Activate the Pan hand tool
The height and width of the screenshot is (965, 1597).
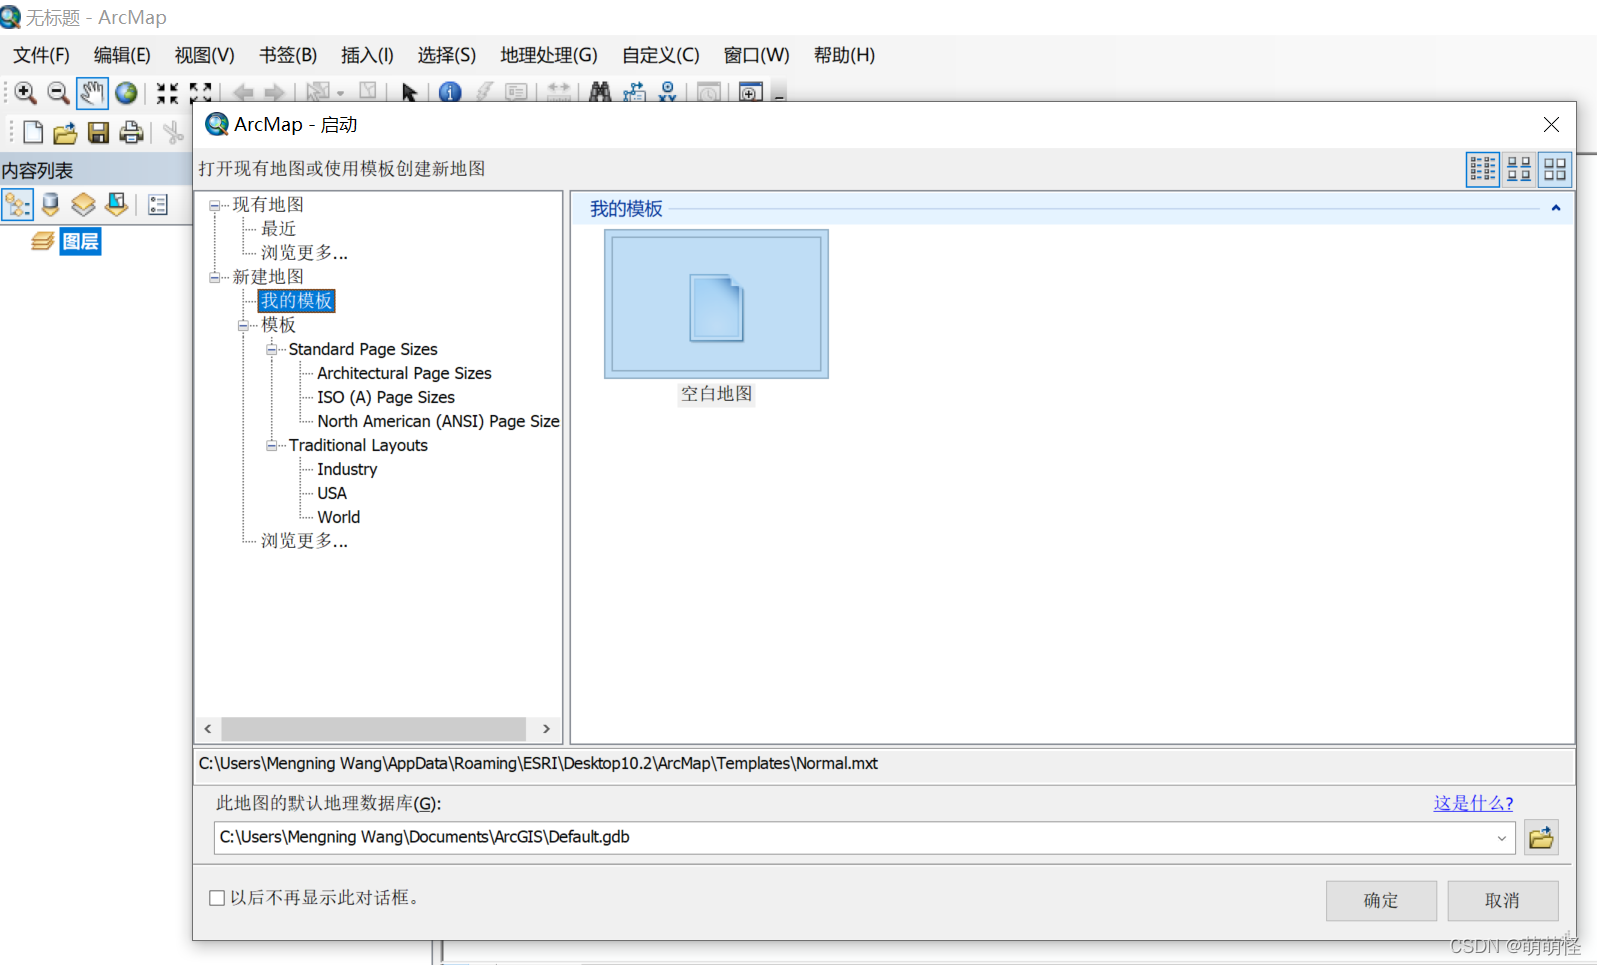tap(92, 93)
